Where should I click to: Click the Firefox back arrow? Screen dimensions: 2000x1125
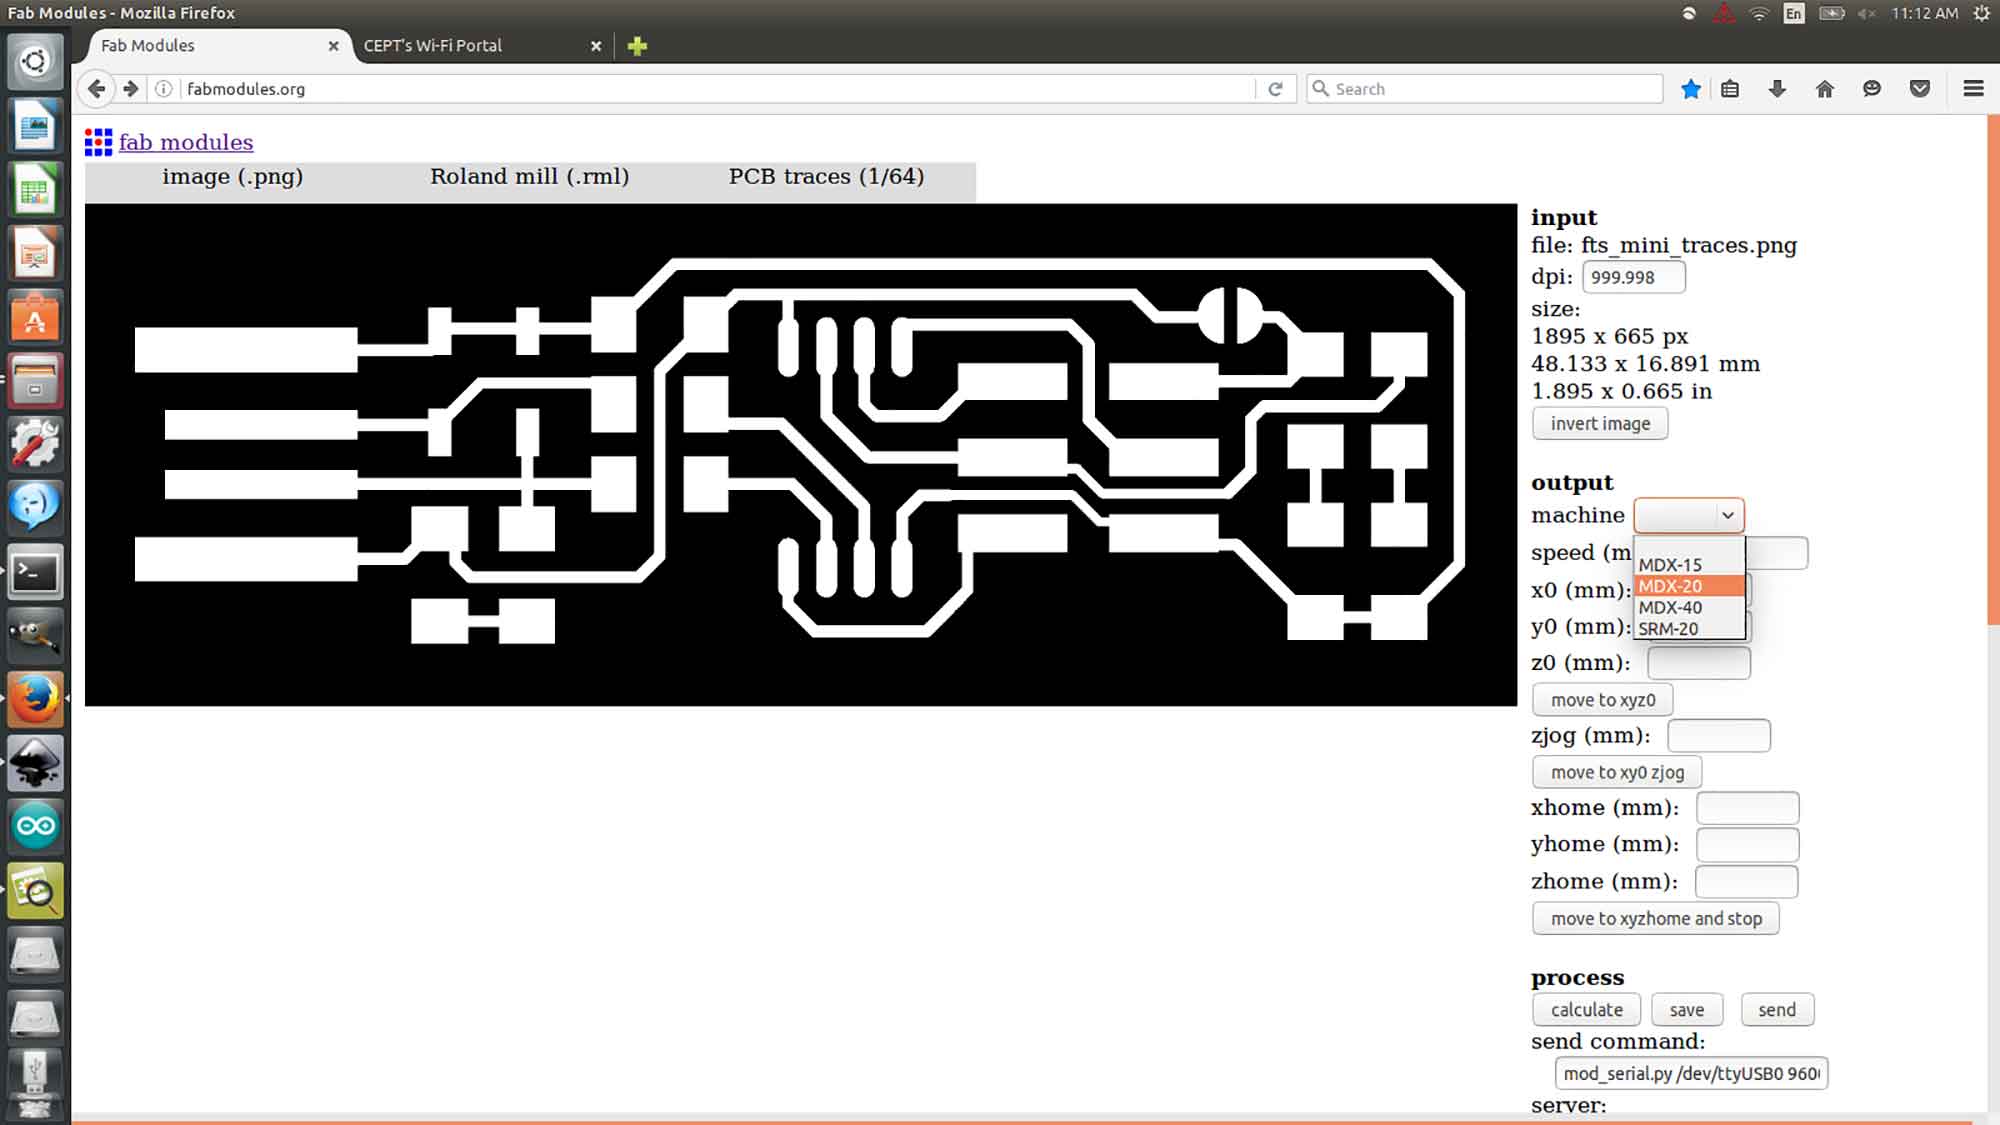[x=96, y=89]
